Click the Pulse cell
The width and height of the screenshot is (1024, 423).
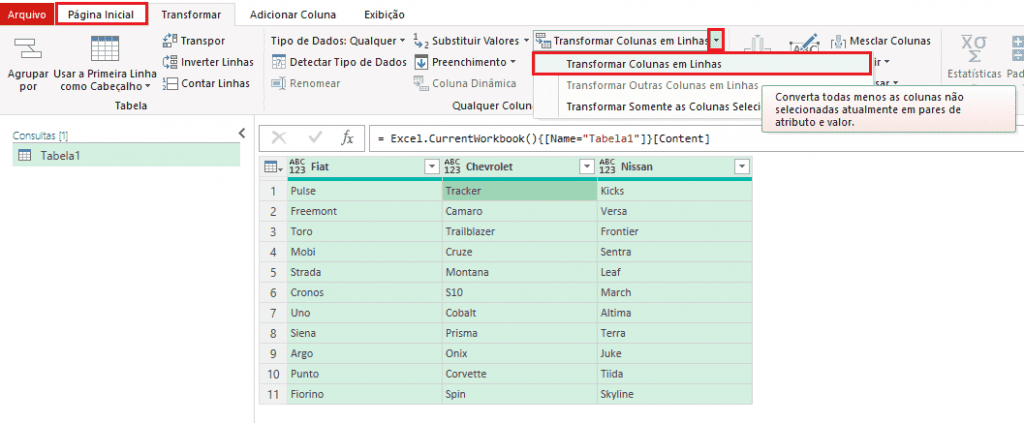(364, 191)
